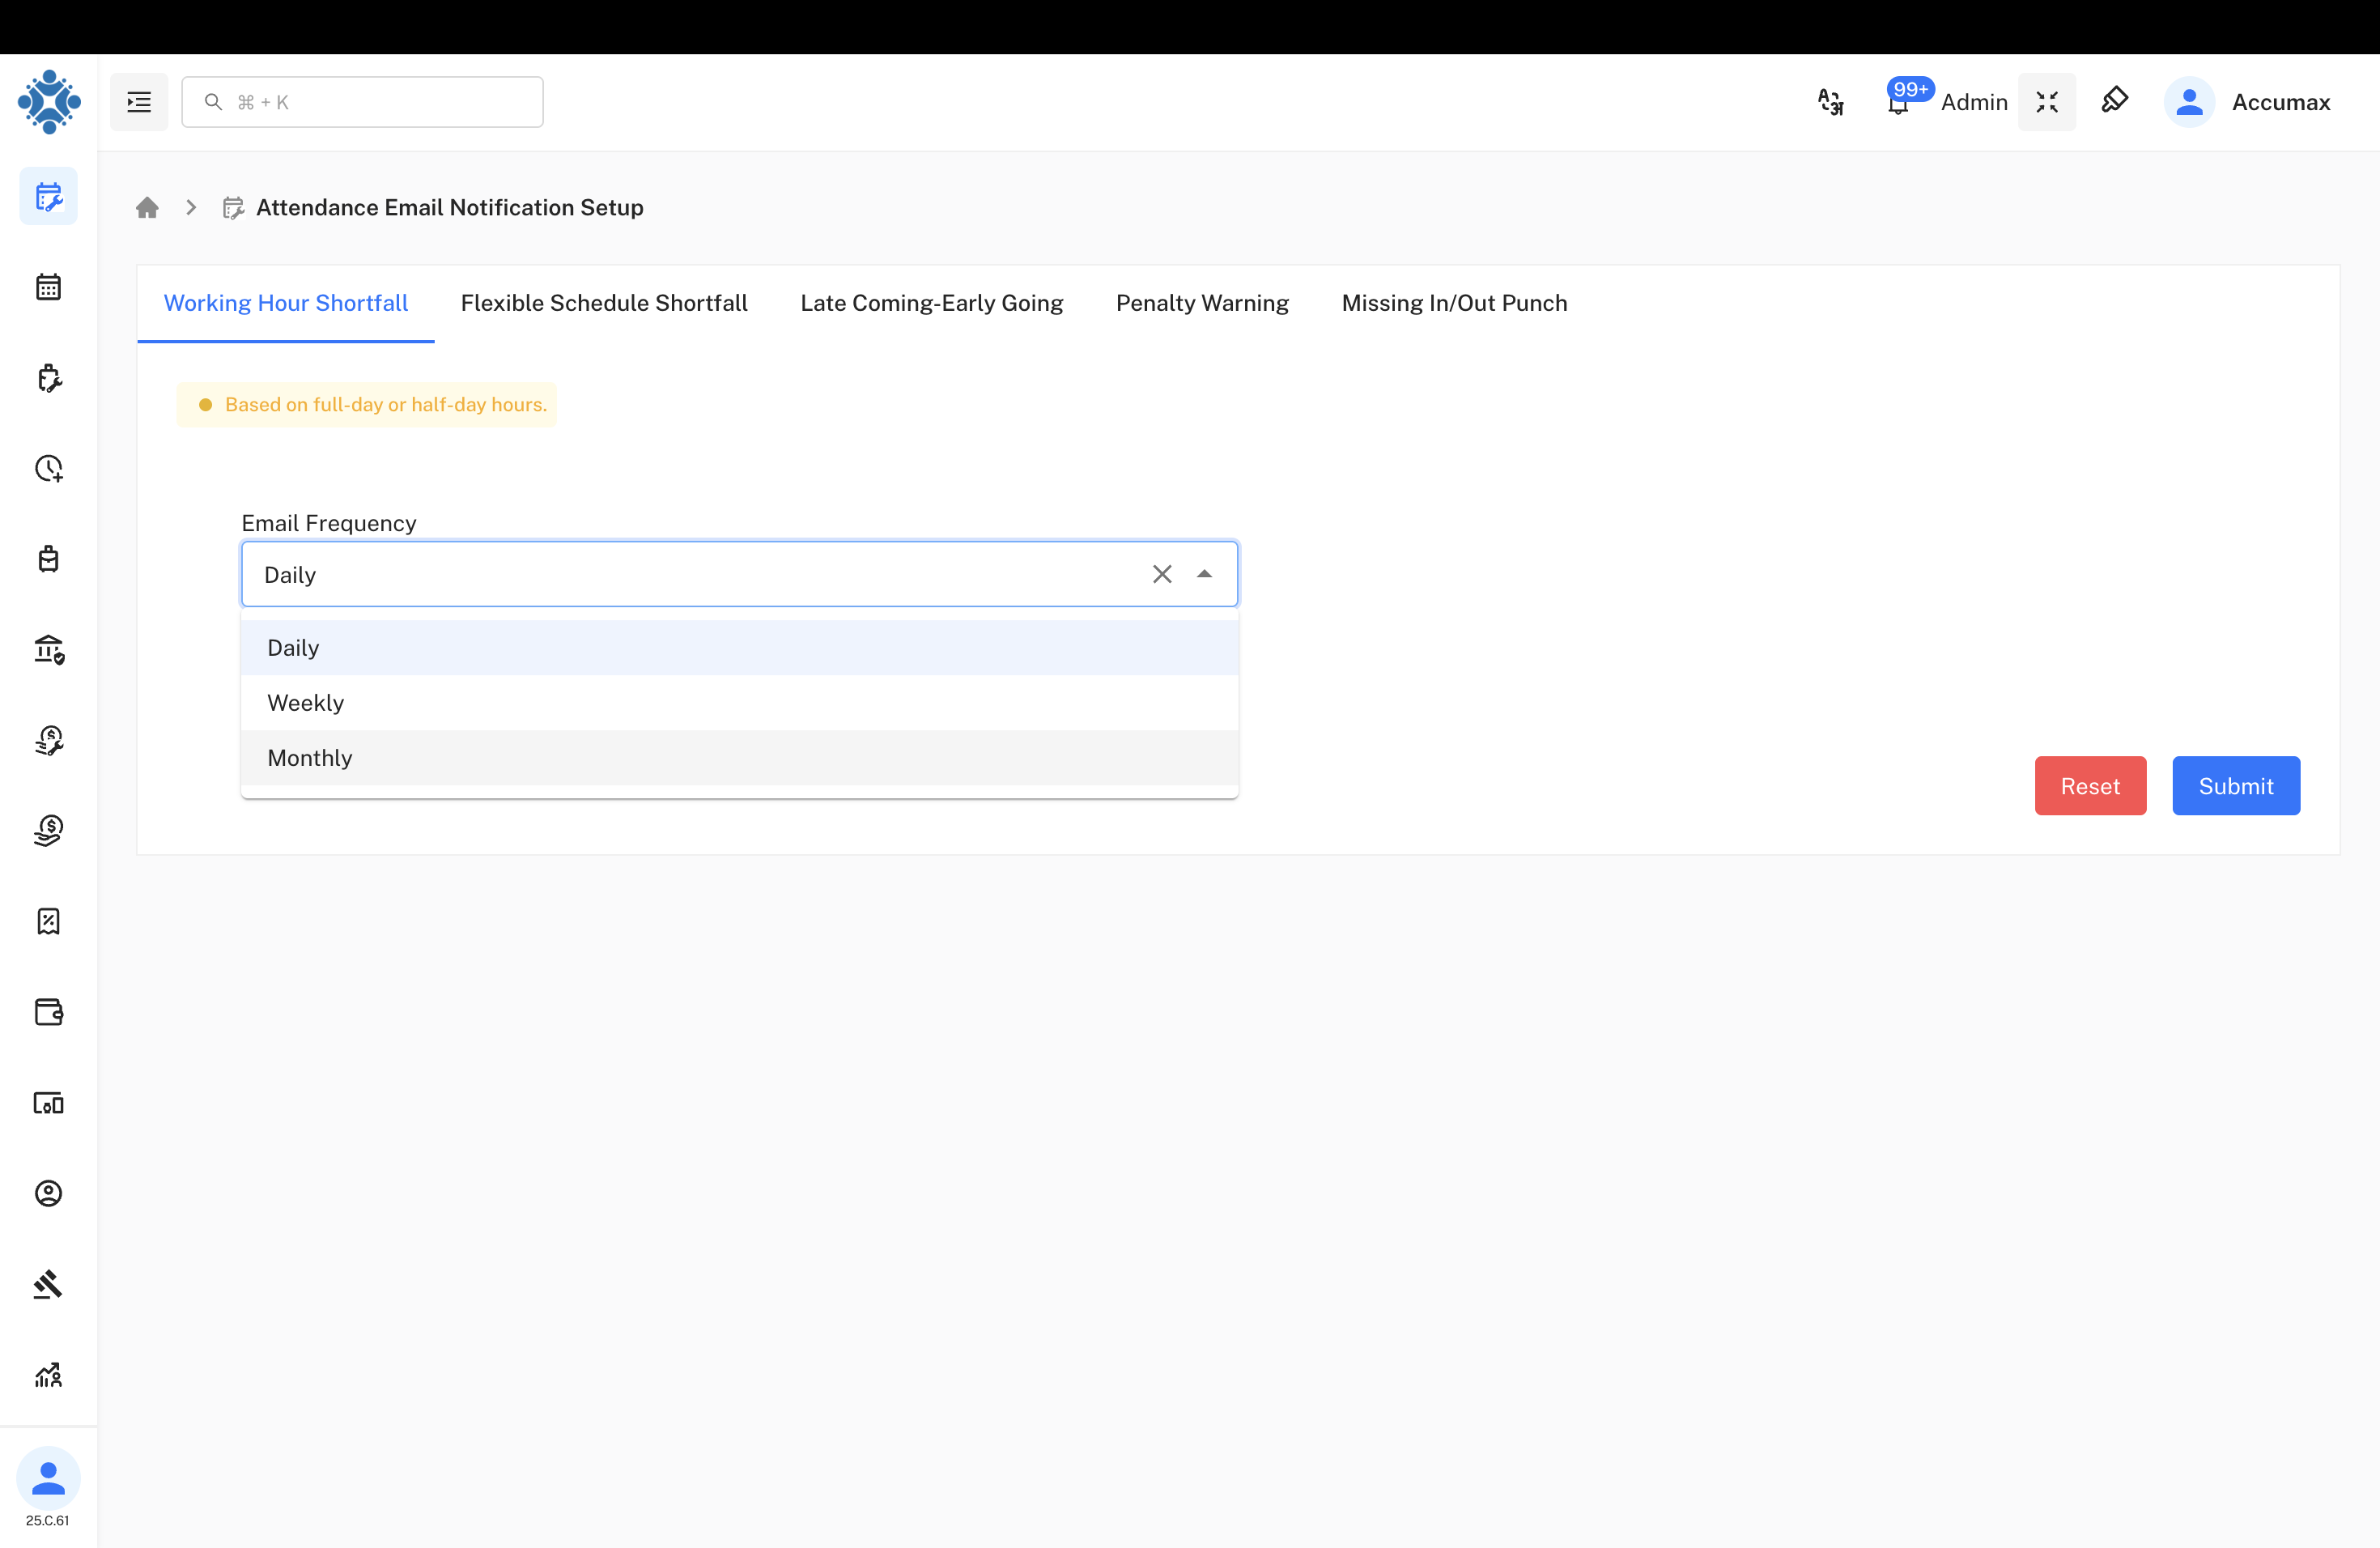Select the briefcase icon in sidebar
Screen dimensions: 2380x1548
pyautogui.click(x=48, y=559)
